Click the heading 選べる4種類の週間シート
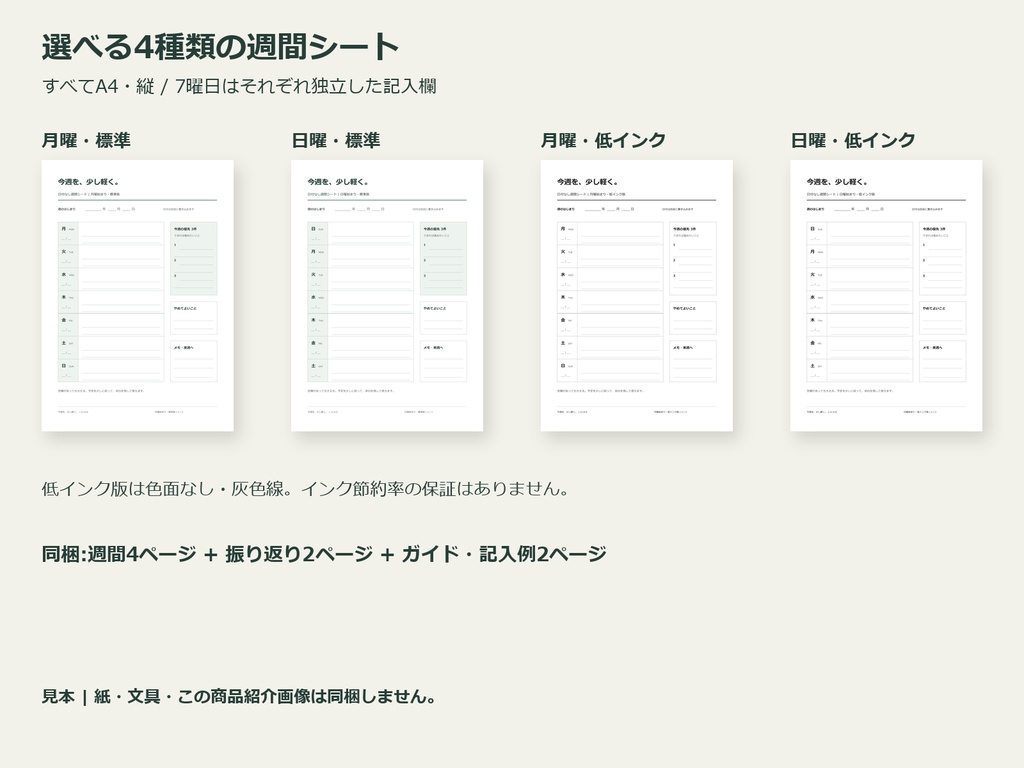Image resolution: width=1024 pixels, height=768 pixels. click(x=221, y=47)
